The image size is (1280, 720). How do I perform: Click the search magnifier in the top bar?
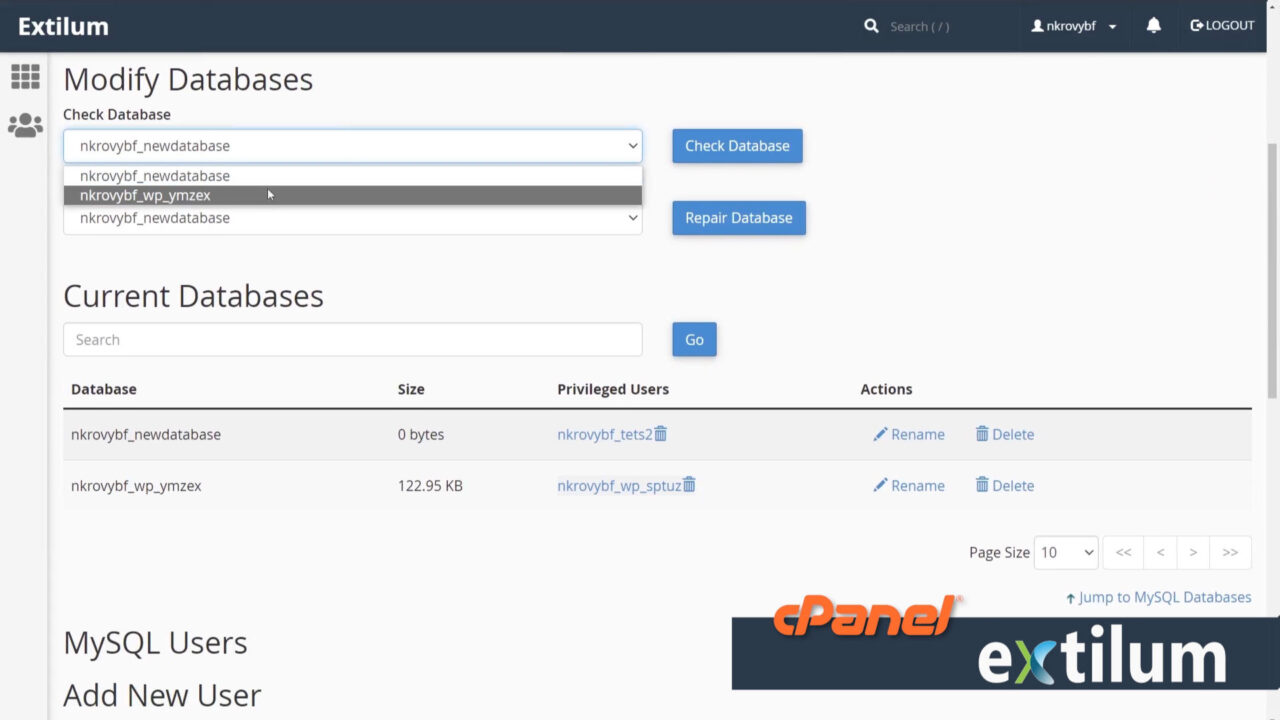(871, 25)
